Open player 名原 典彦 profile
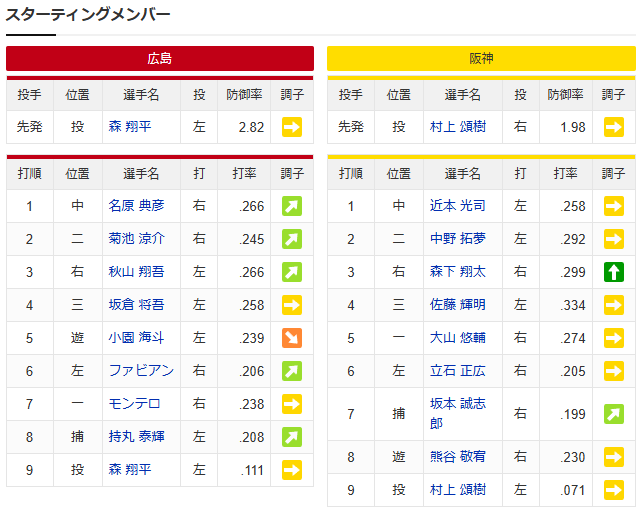Image resolution: width=640 pixels, height=513 pixels. pyautogui.click(x=136, y=205)
